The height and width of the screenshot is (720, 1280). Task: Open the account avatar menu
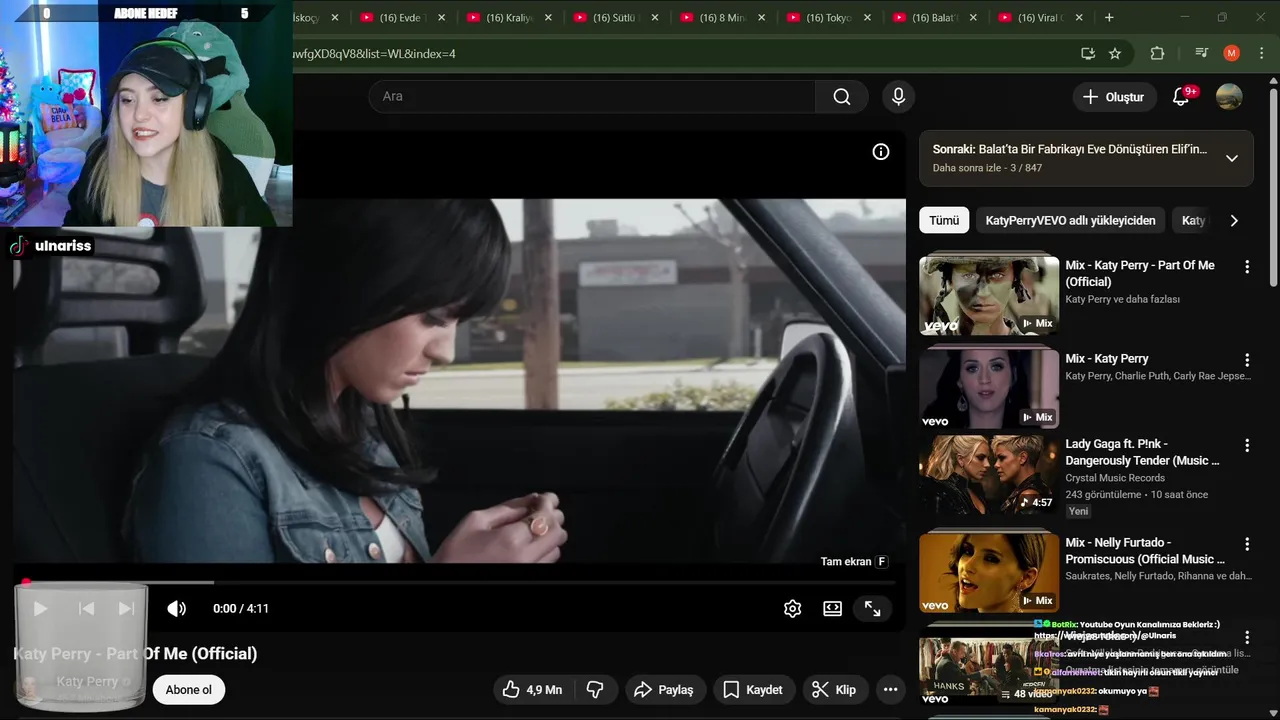click(x=1229, y=97)
